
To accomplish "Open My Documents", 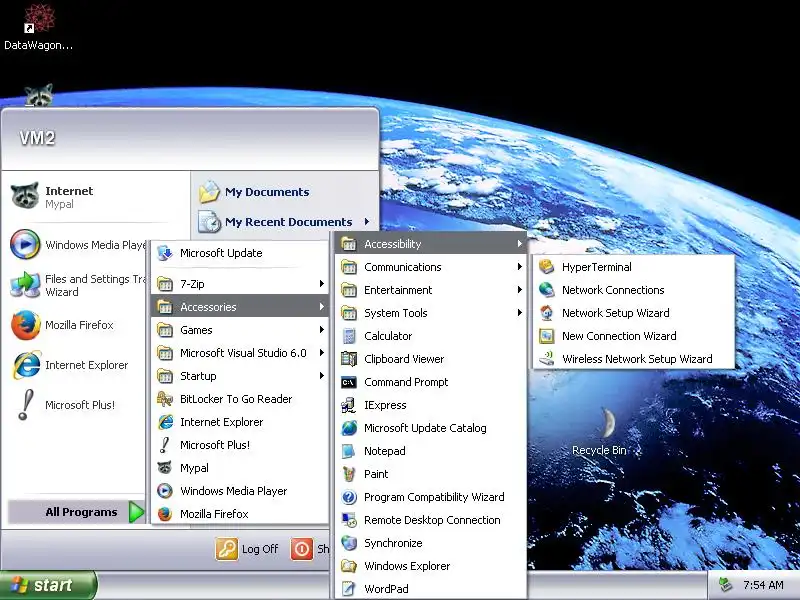I will click(x=284, y=192).
